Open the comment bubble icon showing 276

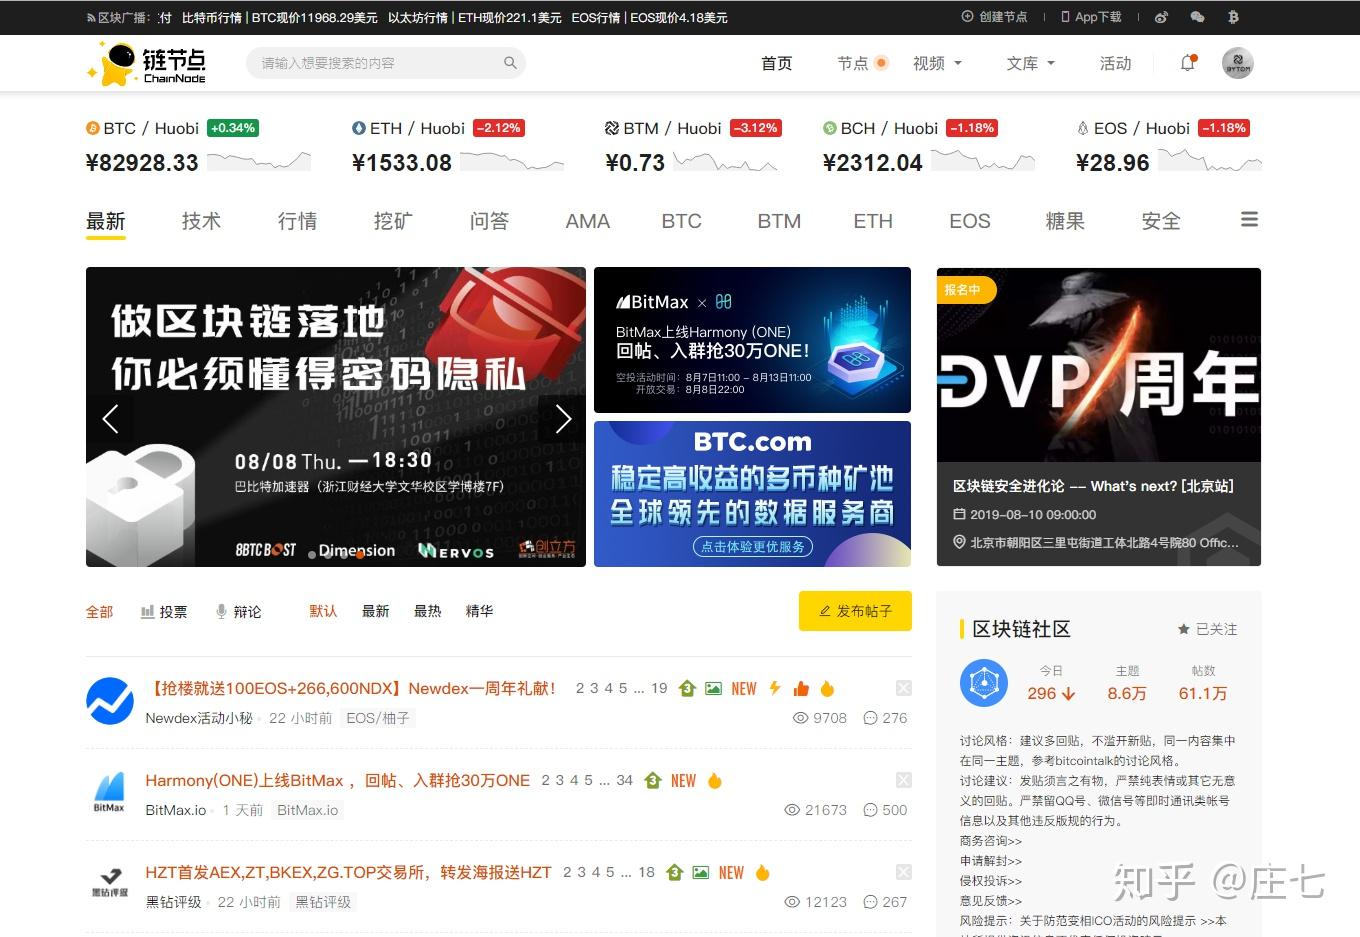click(x=868, y=718)
